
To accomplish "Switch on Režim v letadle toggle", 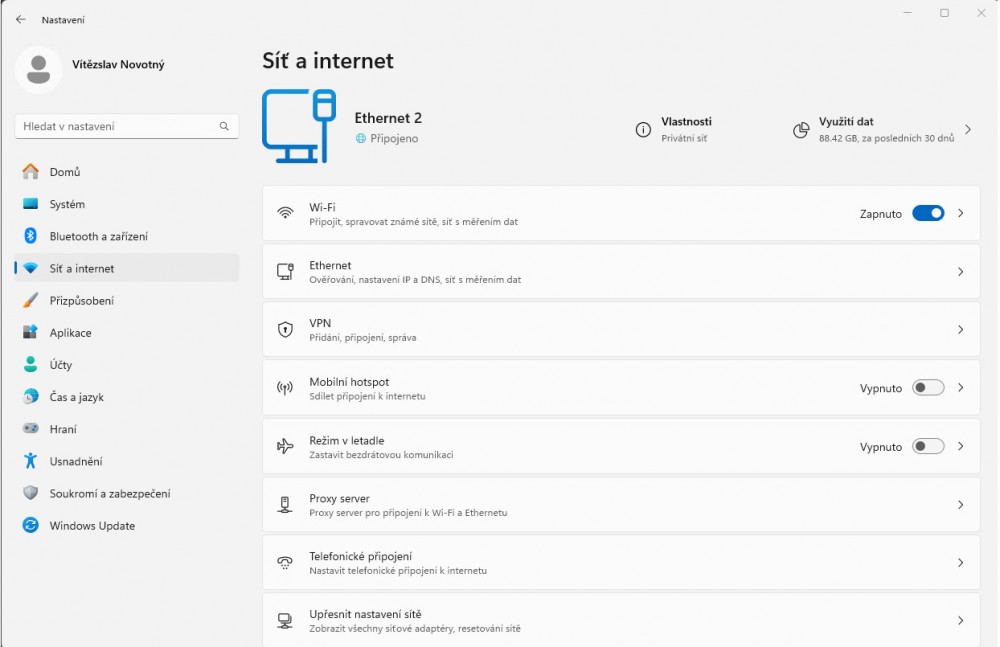I will pos(928,447).
